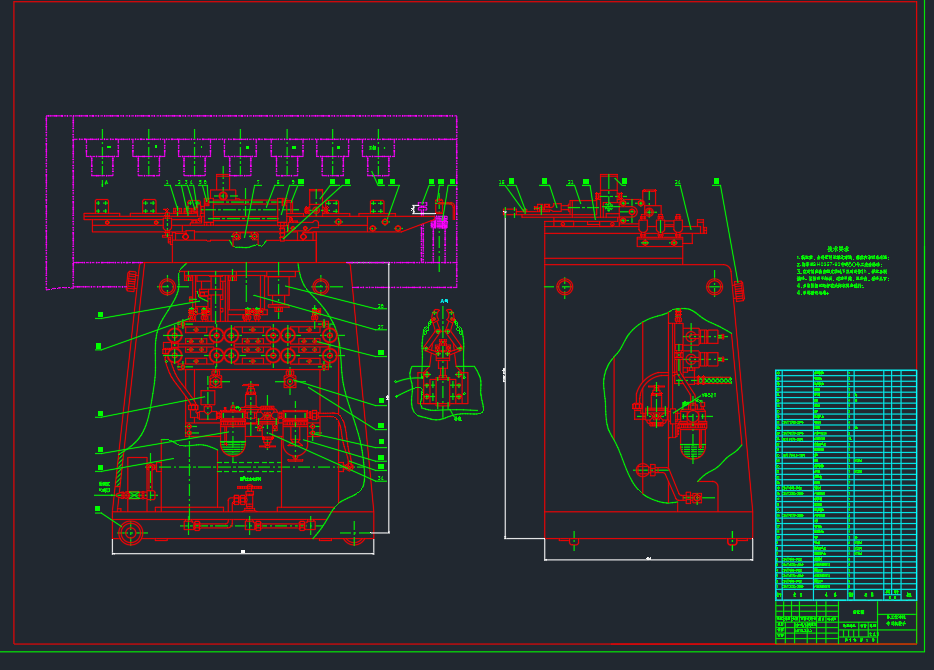Click left lifting hole circle on front view

pyautogui.click(x=167, y=286)
